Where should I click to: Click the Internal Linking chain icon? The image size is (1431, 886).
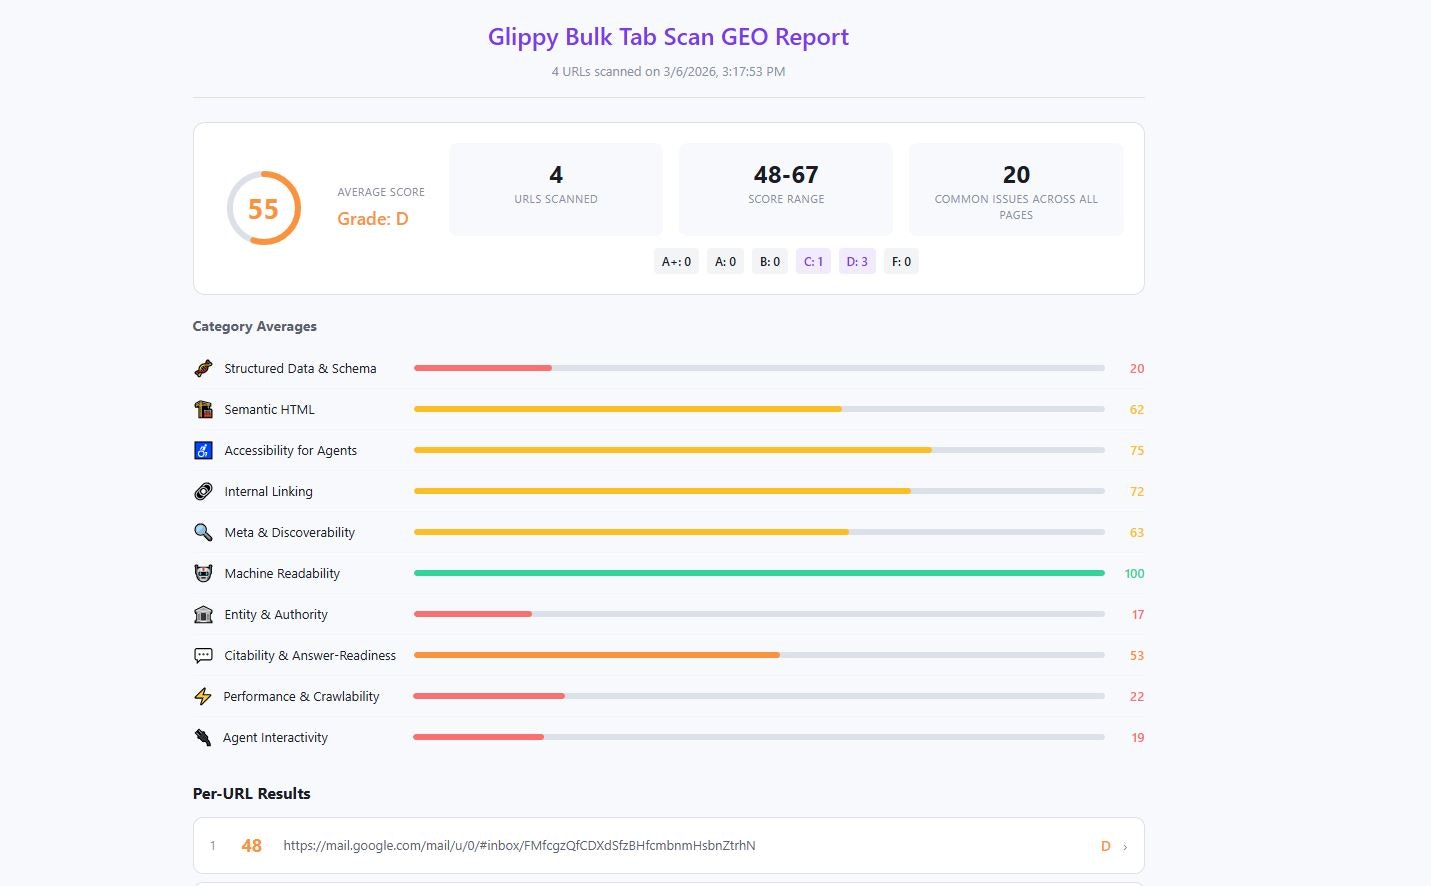(203, 491)
